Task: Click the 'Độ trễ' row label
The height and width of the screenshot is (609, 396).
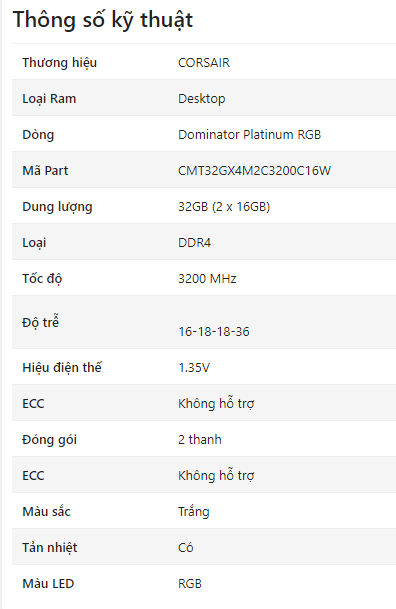Action: pyautogui.click(x=40, y=322)
